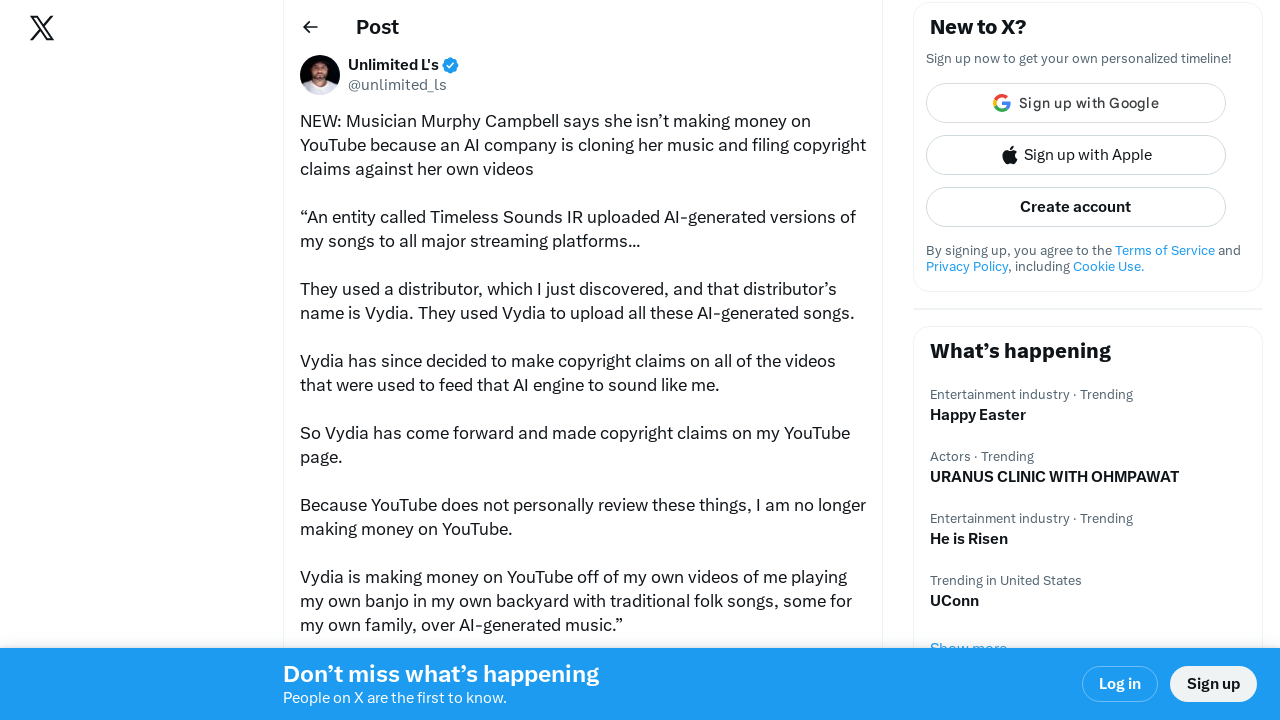
Task: Select the Happy Easter trending topic
Action: tap(978, 415)
